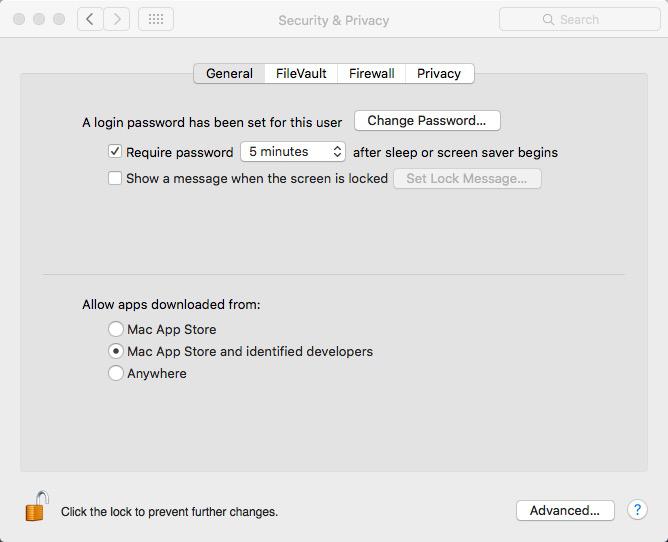Select Mac App Store and identified developers
Viewport: 668px width, 542px height.
[116, 351]
